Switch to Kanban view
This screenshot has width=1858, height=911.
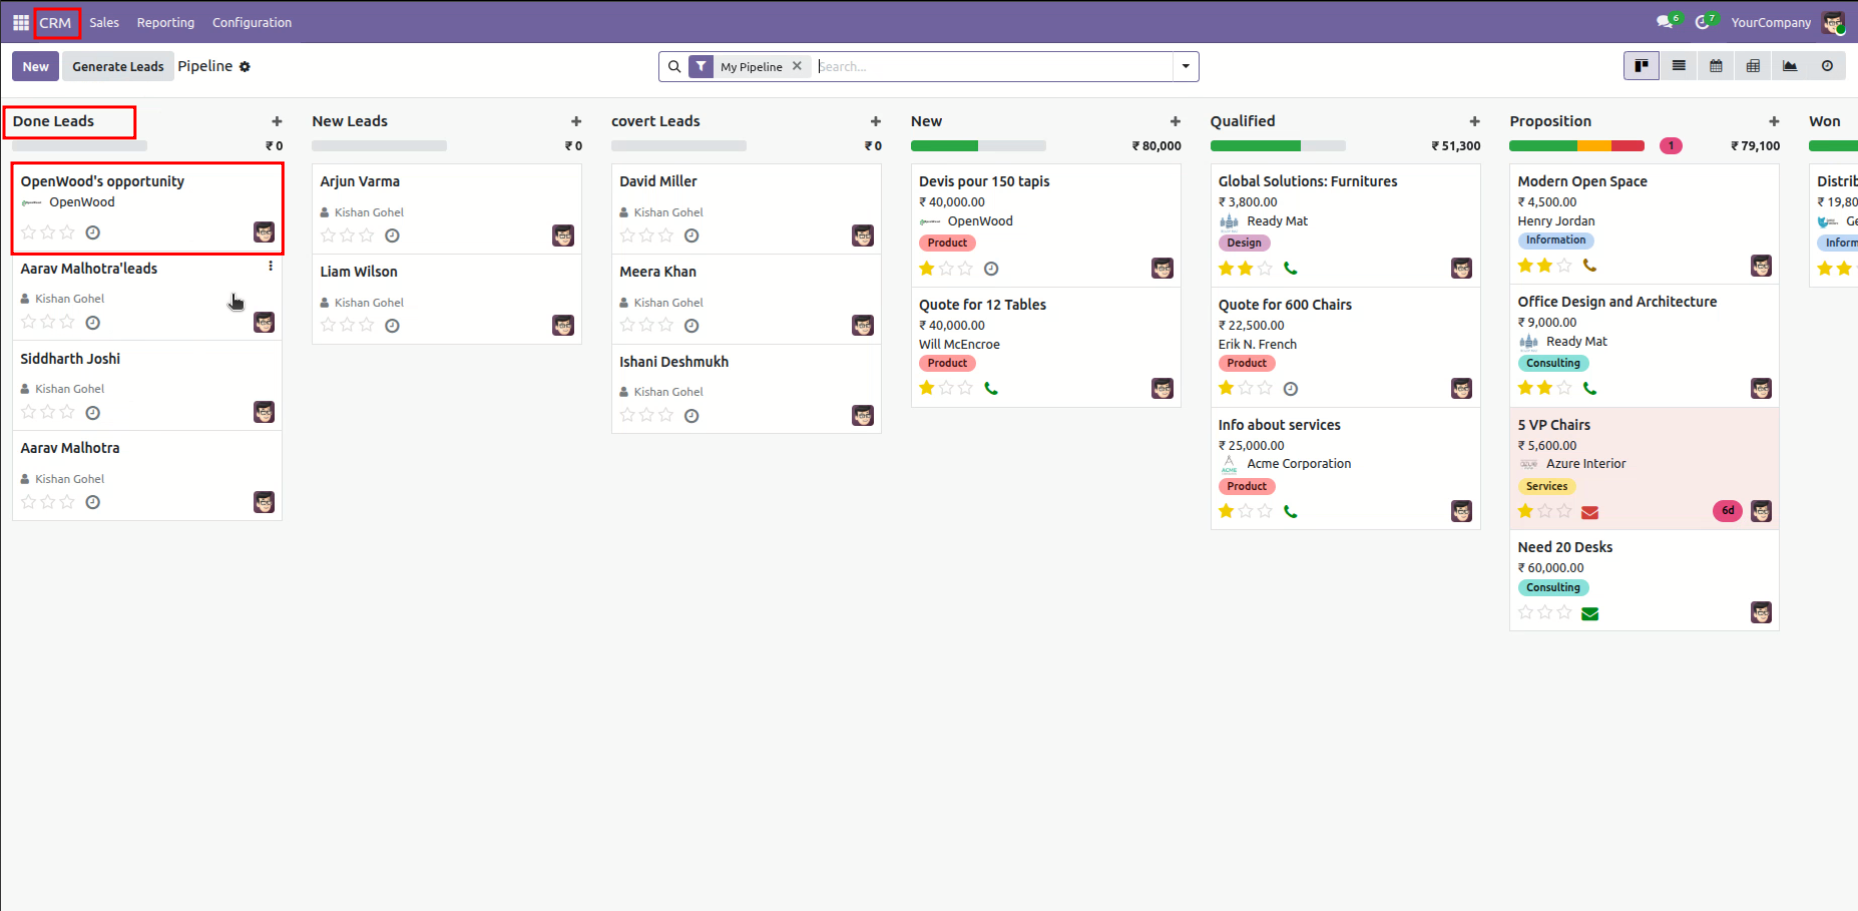click(1641, 66)
